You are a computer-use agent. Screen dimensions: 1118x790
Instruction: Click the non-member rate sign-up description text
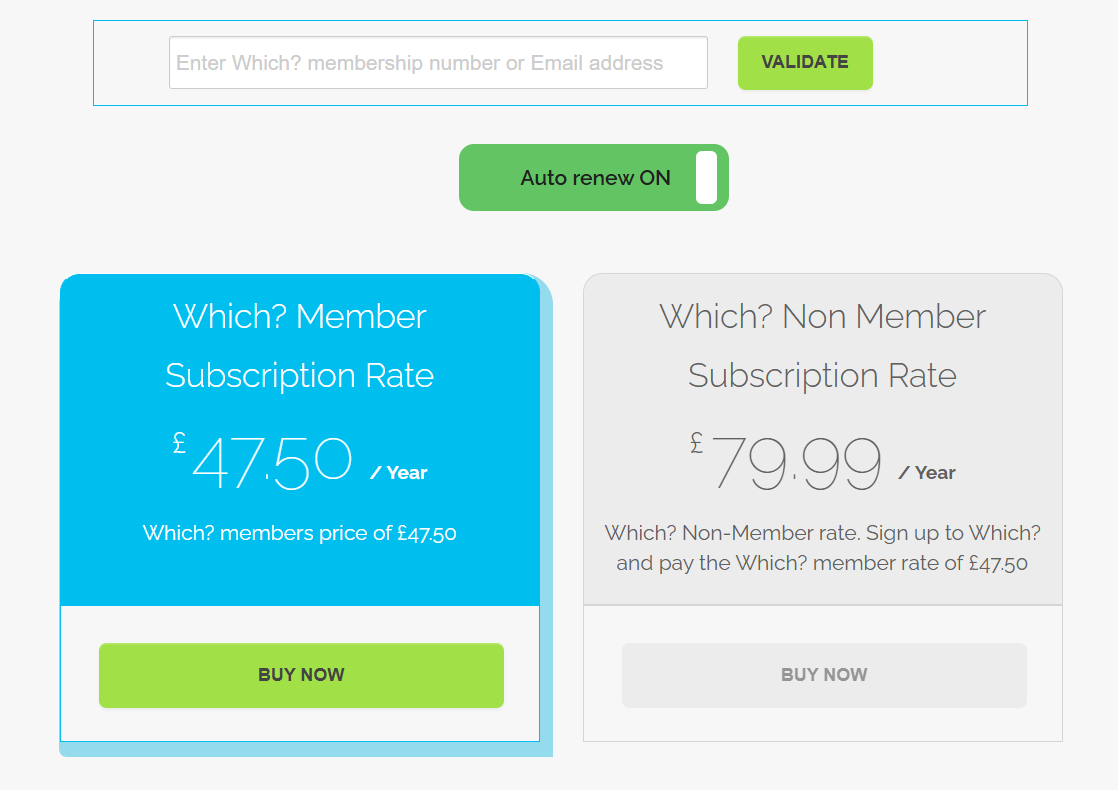point(822,548)
